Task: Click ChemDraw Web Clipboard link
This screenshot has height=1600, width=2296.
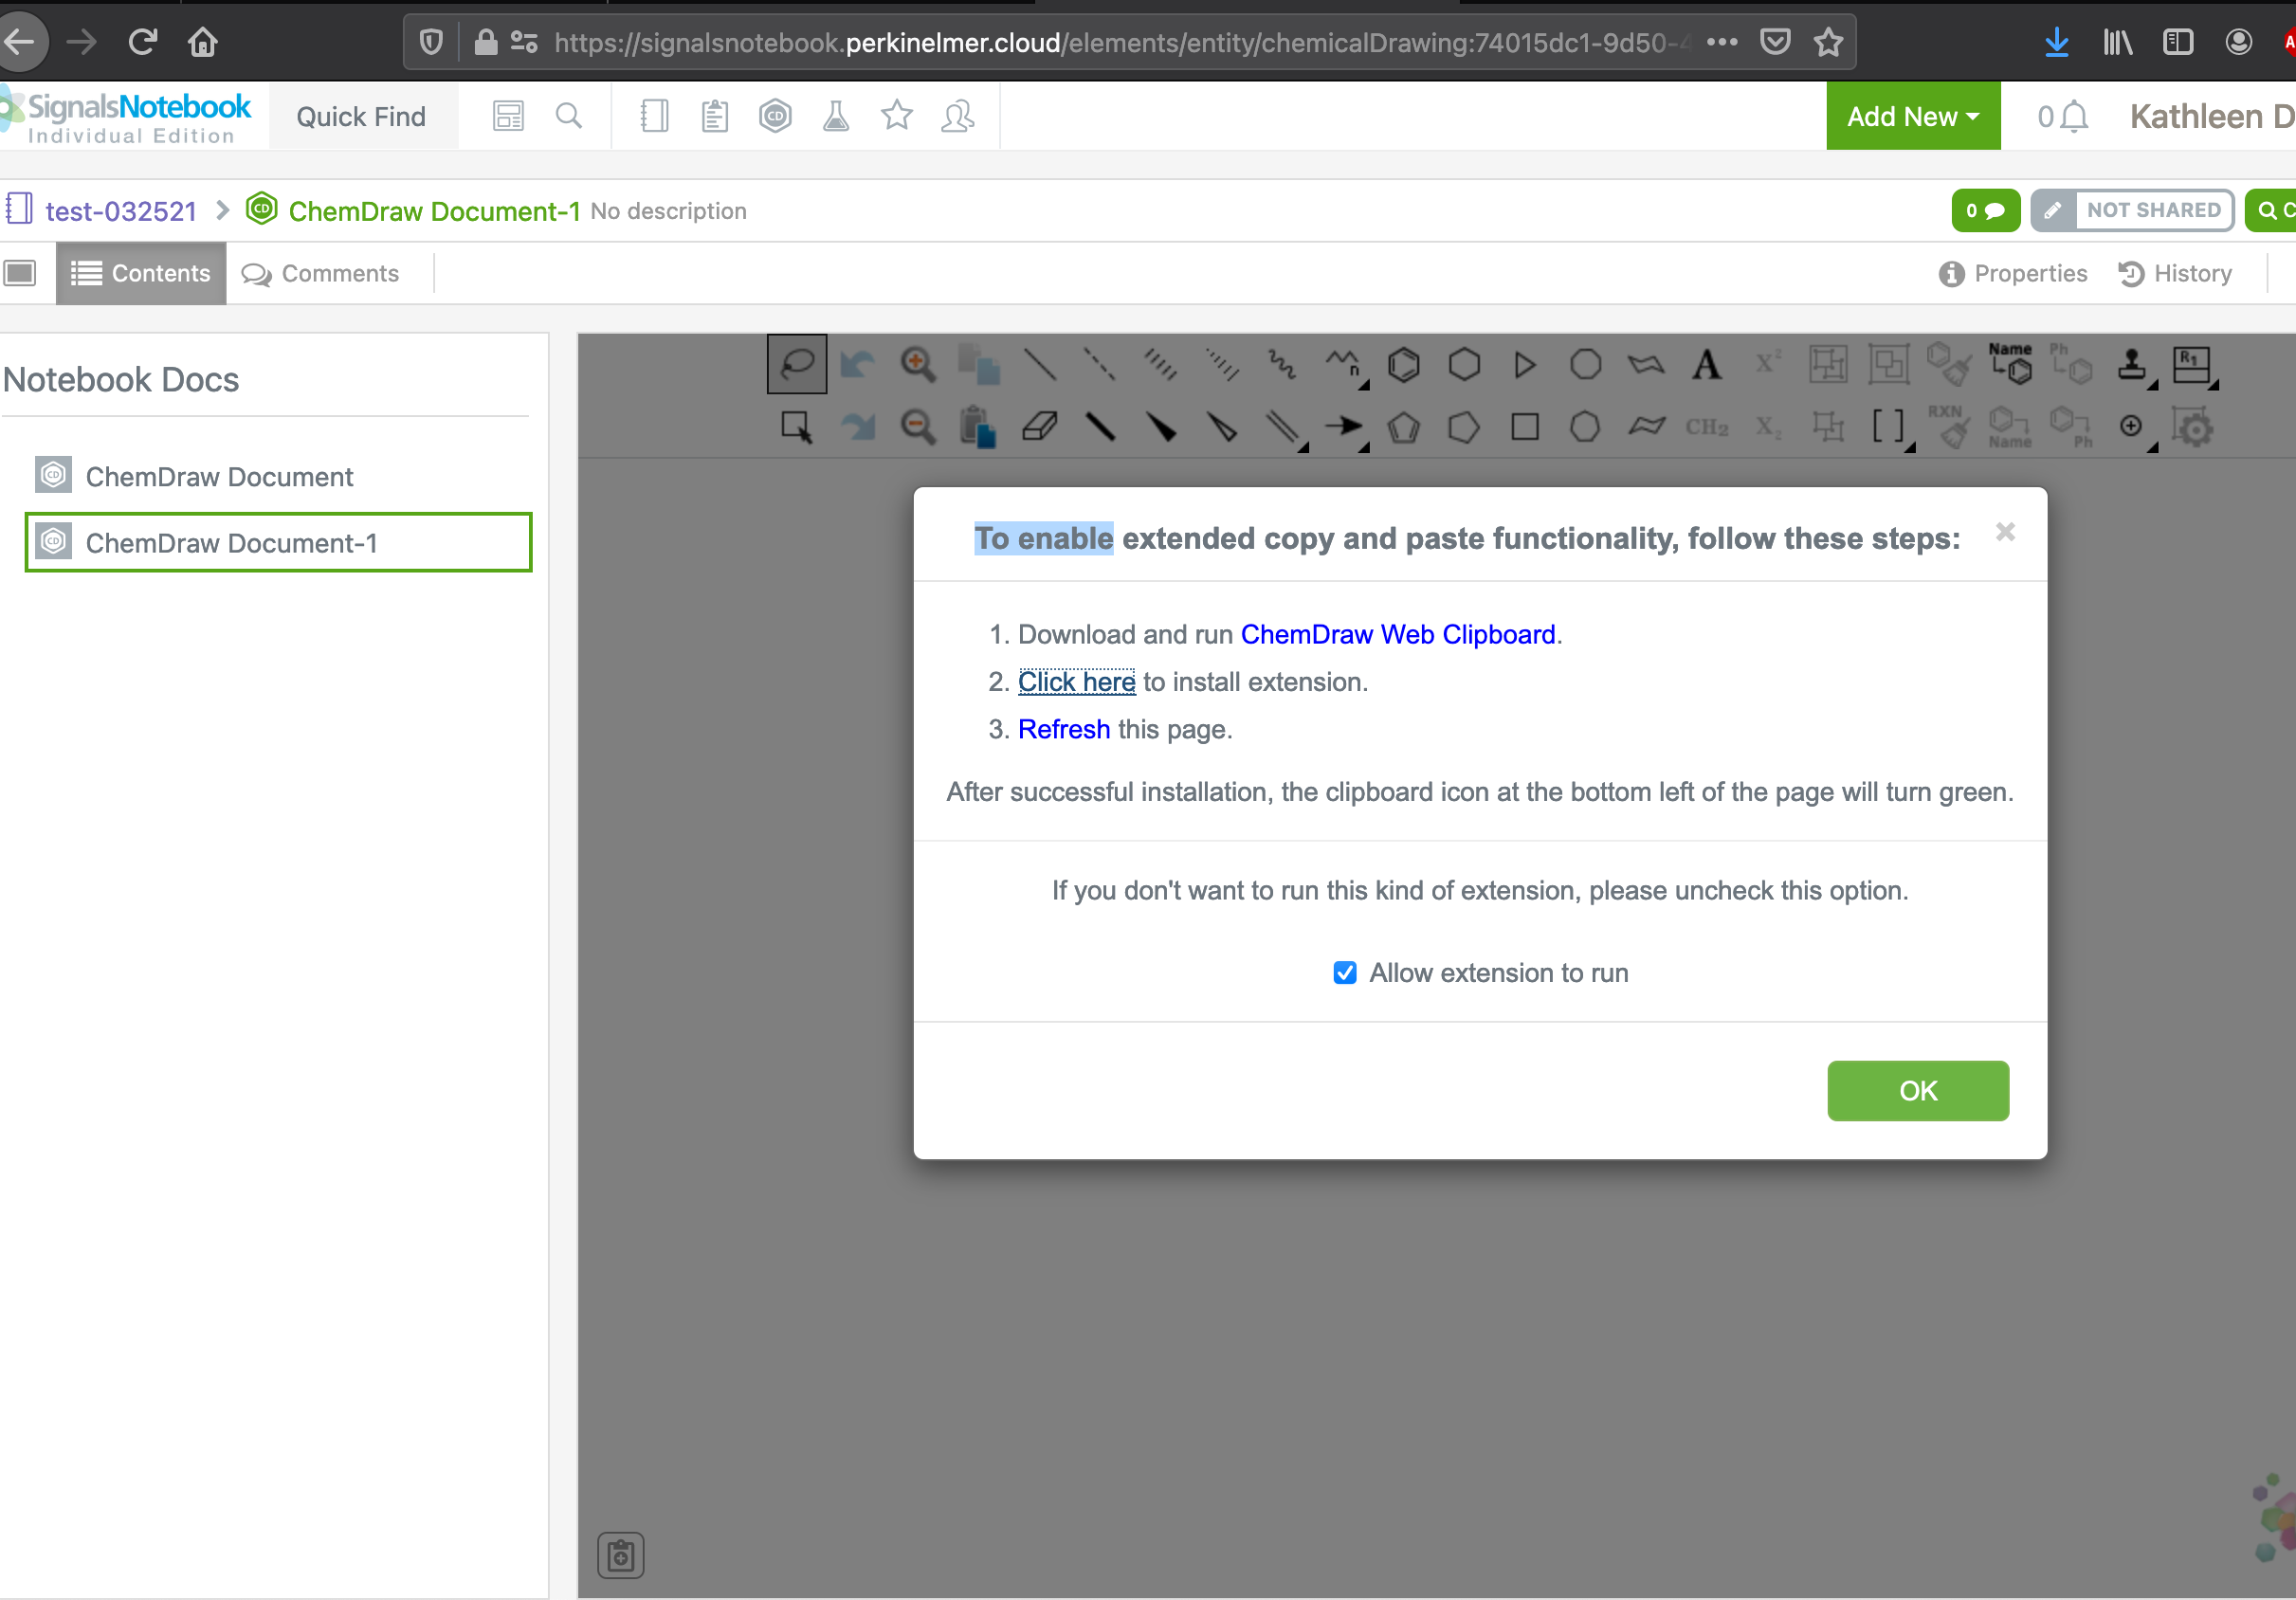Action: point(1395,633)
